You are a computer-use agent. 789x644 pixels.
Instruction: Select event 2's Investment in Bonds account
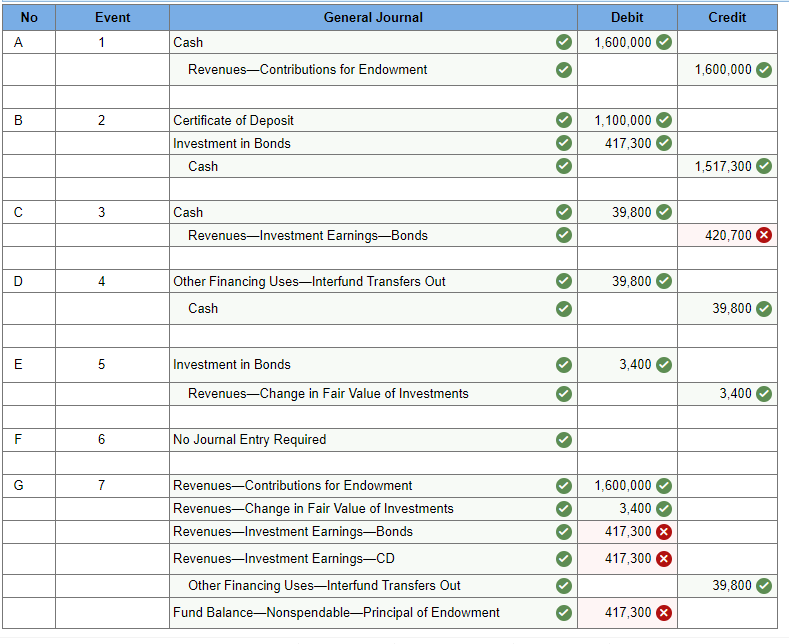point(373,143)
